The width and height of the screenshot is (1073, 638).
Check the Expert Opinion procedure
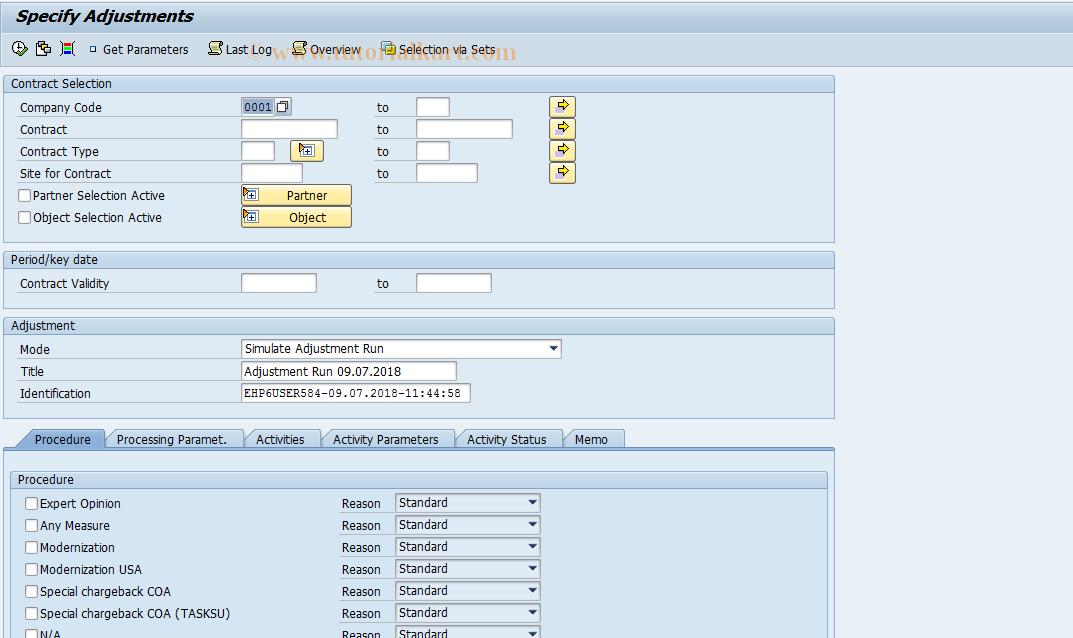31,503
